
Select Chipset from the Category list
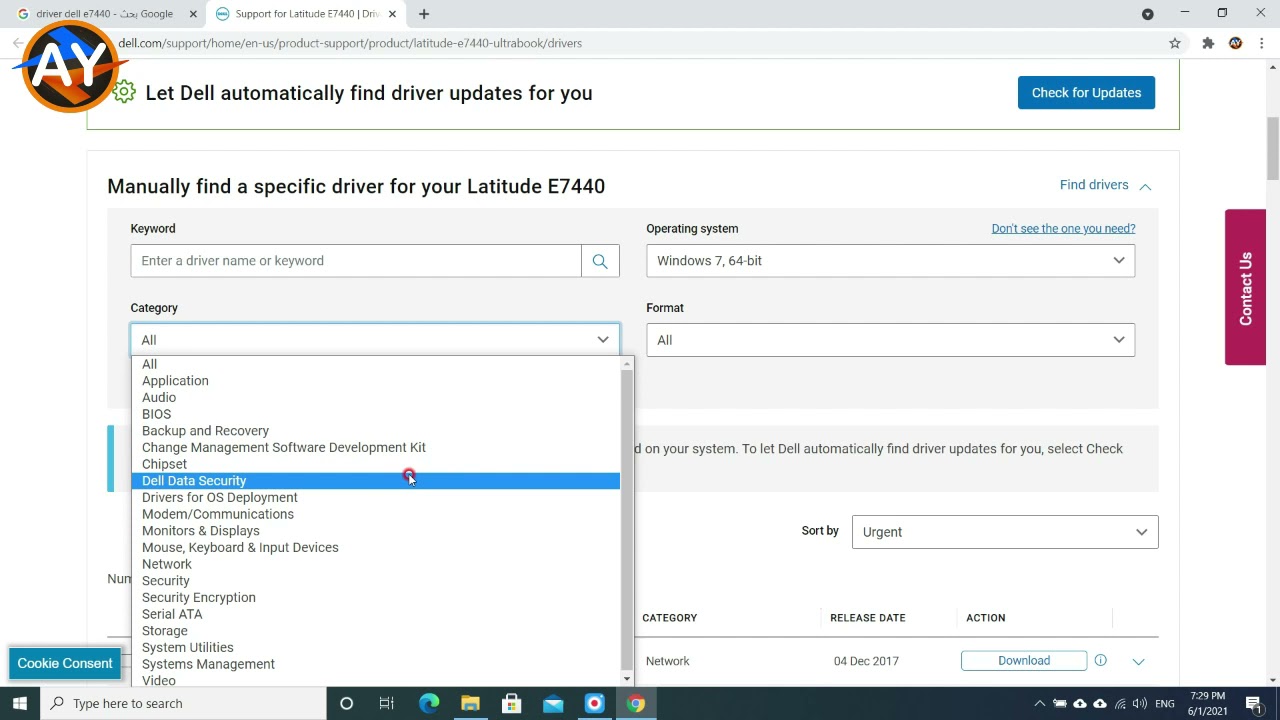pos(376,464)
